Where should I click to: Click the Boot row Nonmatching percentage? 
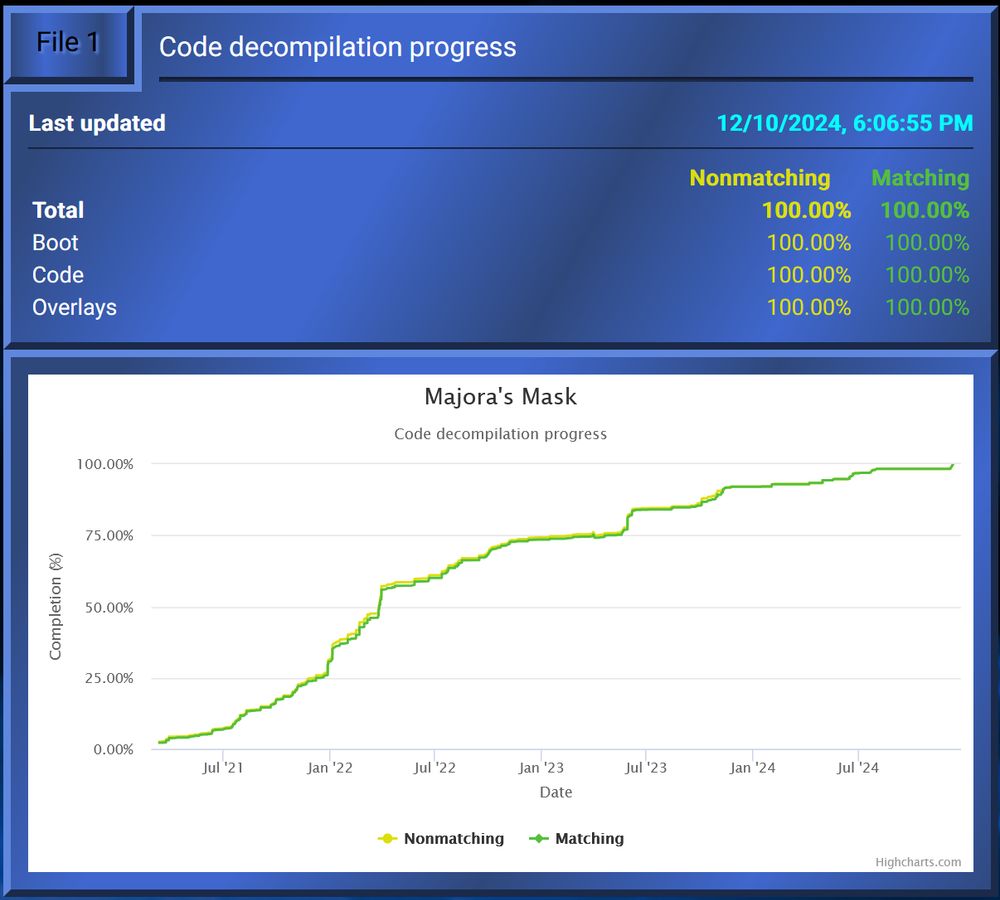tap(809, 243)
